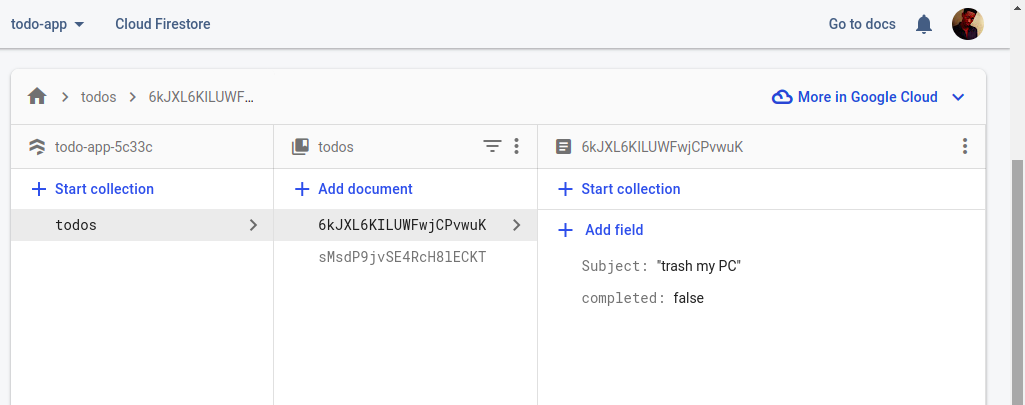The height and width of the screenshot is (405, 1025).
Task: Open document panel three-dot menu
Action: click(x=964, y=147)
